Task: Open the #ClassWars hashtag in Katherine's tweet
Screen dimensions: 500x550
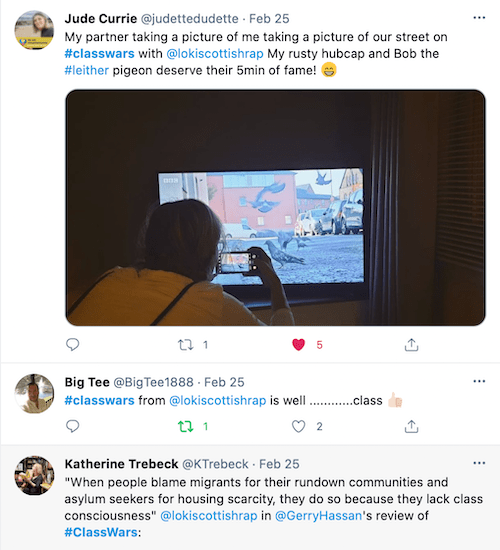Action: pos(101,532)
